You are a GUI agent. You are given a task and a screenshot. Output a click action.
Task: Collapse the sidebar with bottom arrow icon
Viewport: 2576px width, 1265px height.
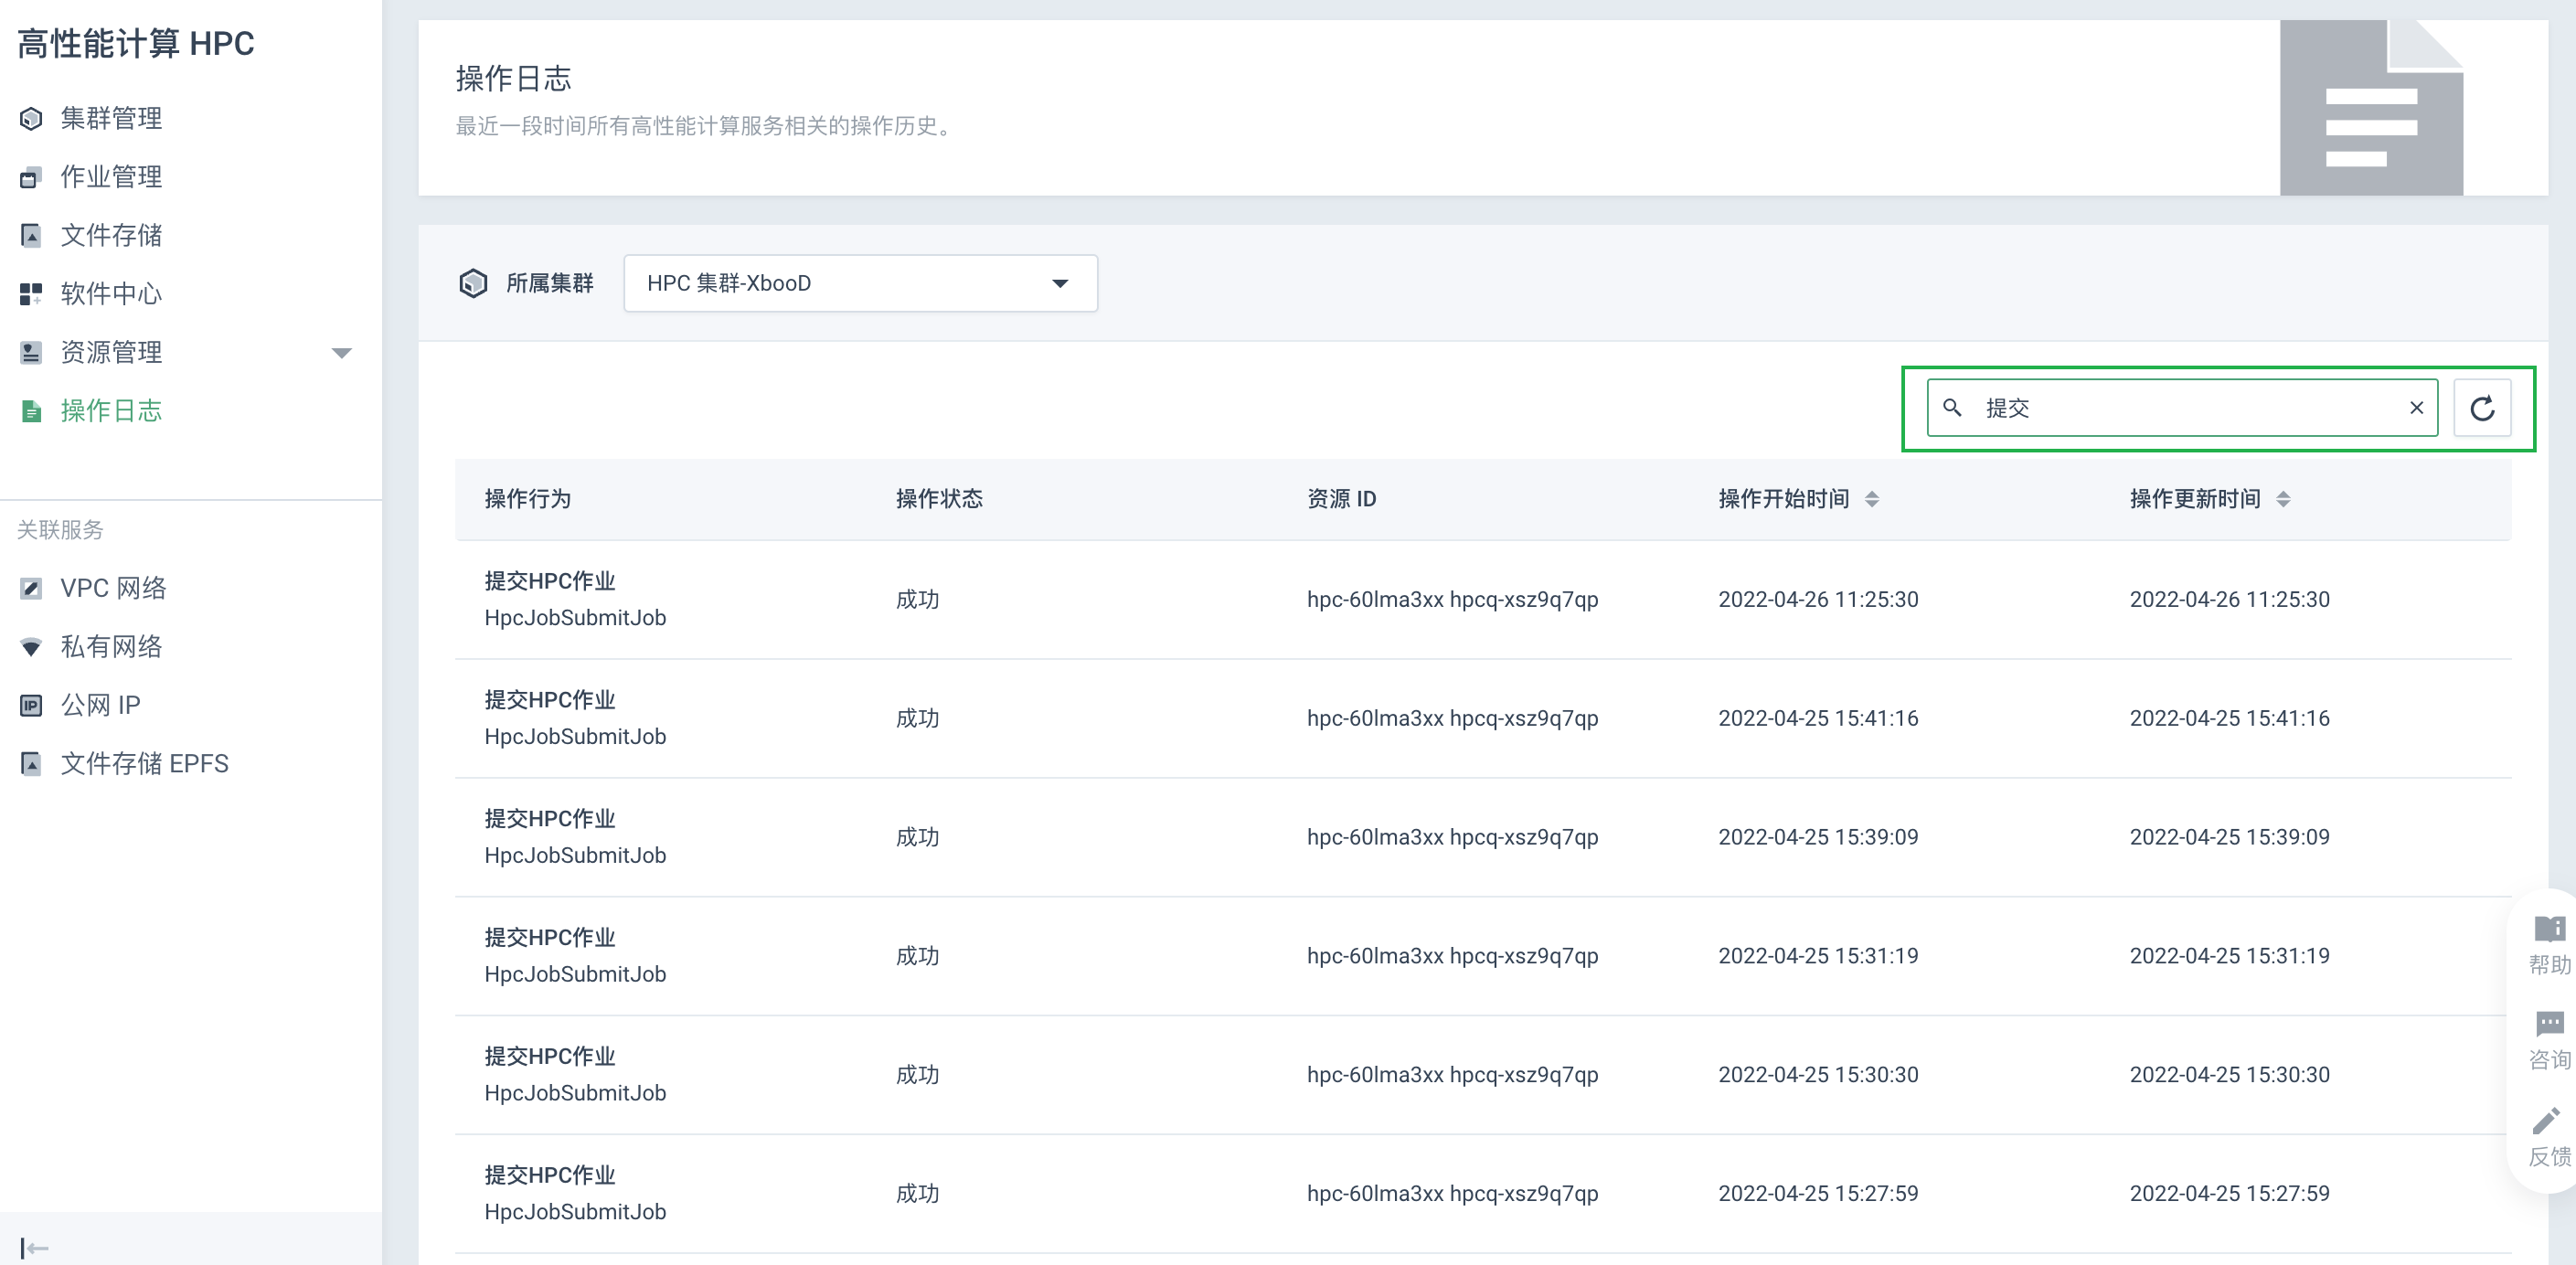pyautogui.click(x=34, y=1247)
